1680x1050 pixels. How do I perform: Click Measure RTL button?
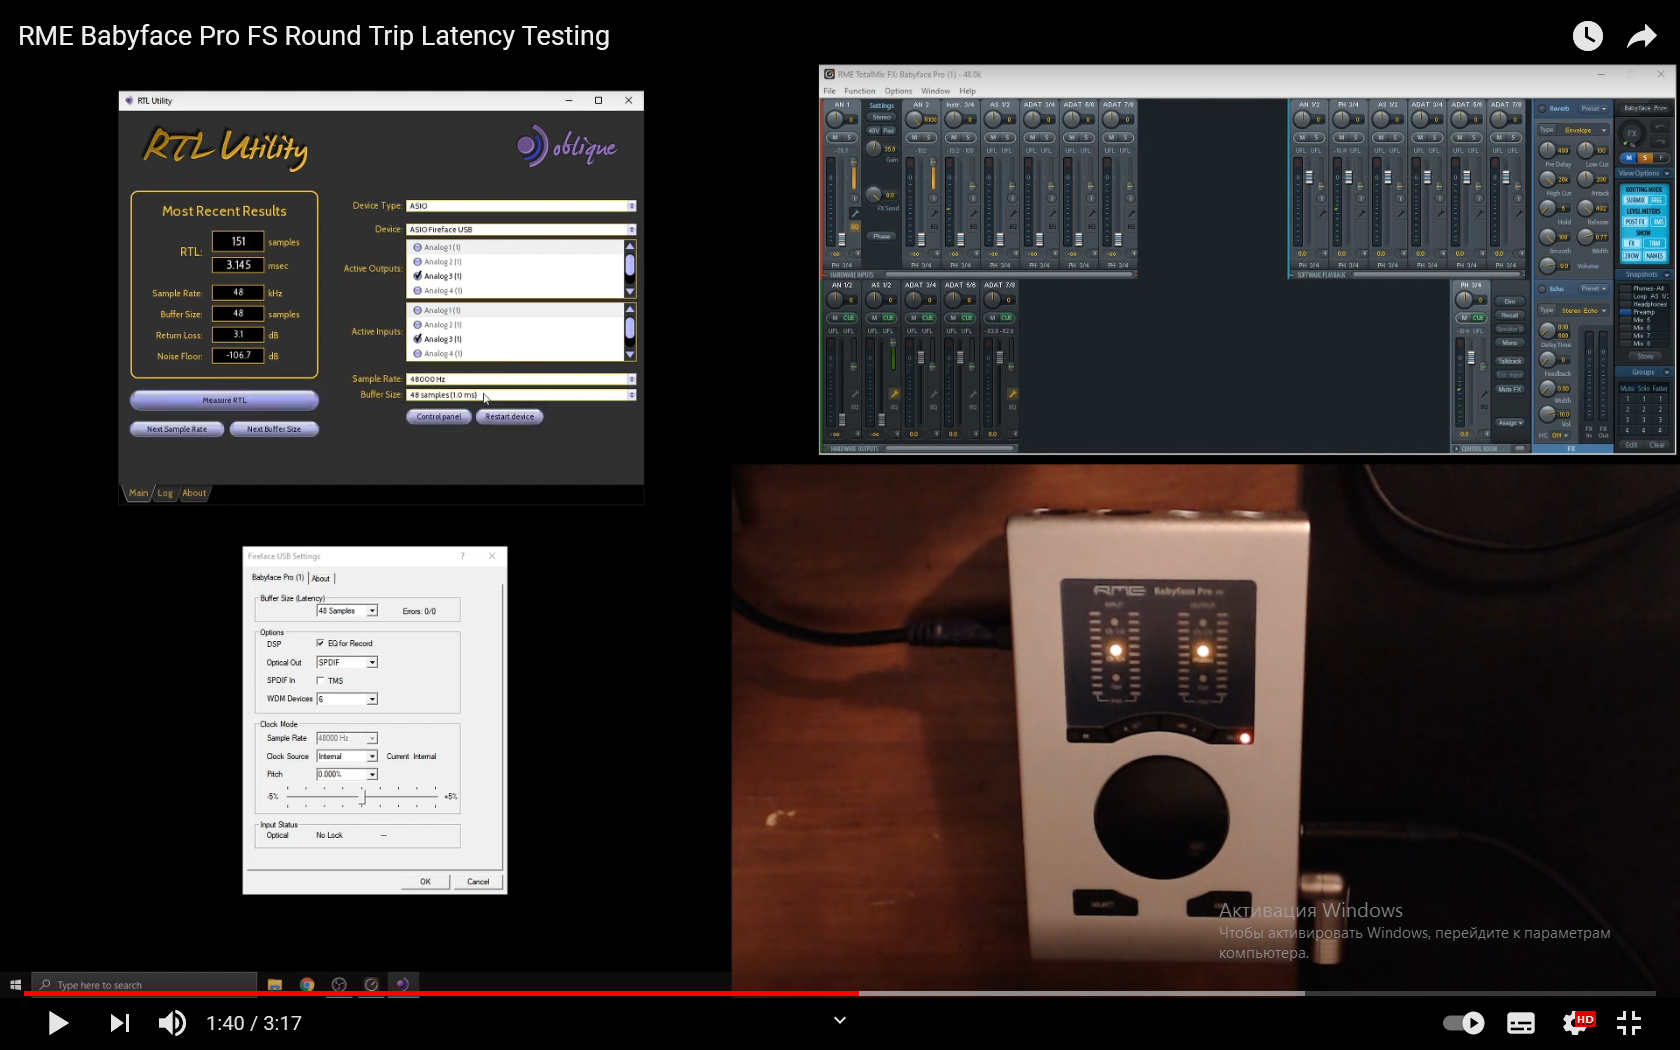pos(224,400)
